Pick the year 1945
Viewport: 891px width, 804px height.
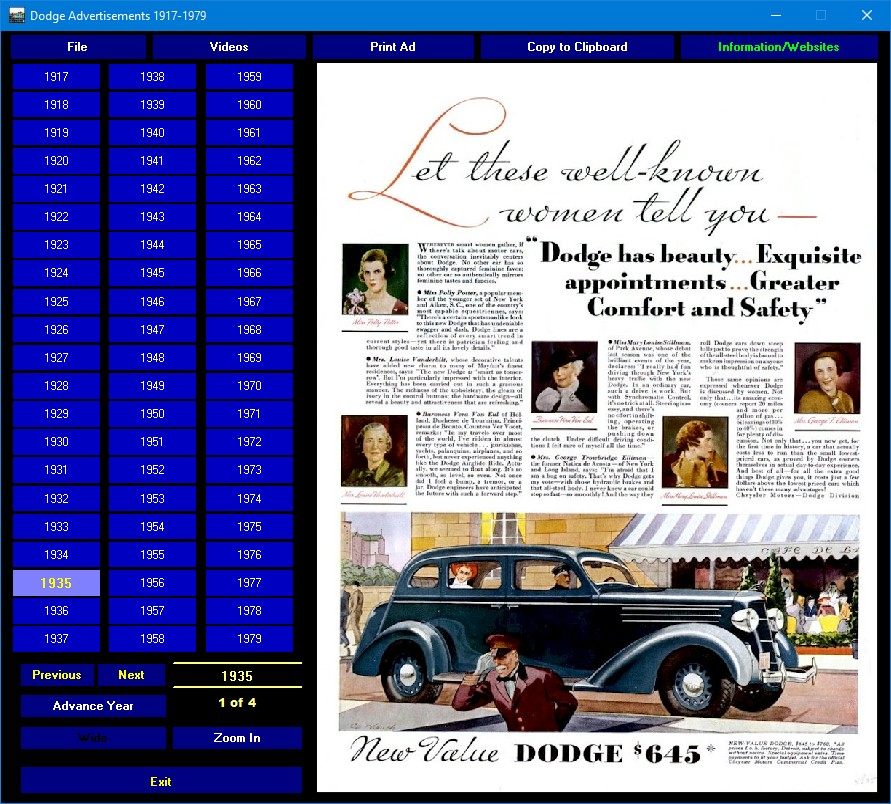coord(152,273)
